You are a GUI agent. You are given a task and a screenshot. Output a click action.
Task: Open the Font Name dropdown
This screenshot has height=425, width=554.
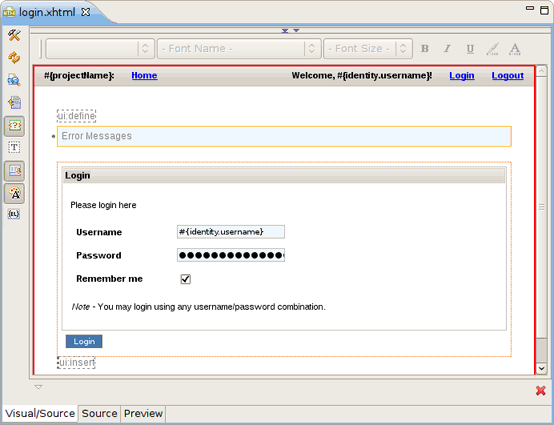(239, 48)
